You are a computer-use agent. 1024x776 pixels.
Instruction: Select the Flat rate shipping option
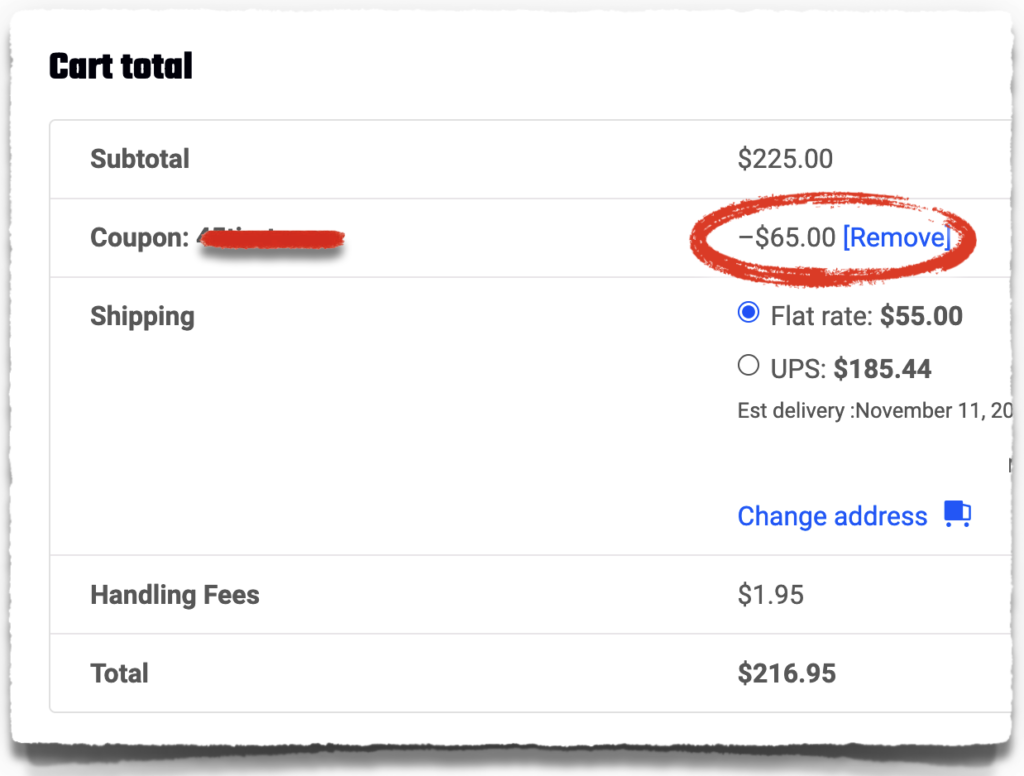click(748, 312)
